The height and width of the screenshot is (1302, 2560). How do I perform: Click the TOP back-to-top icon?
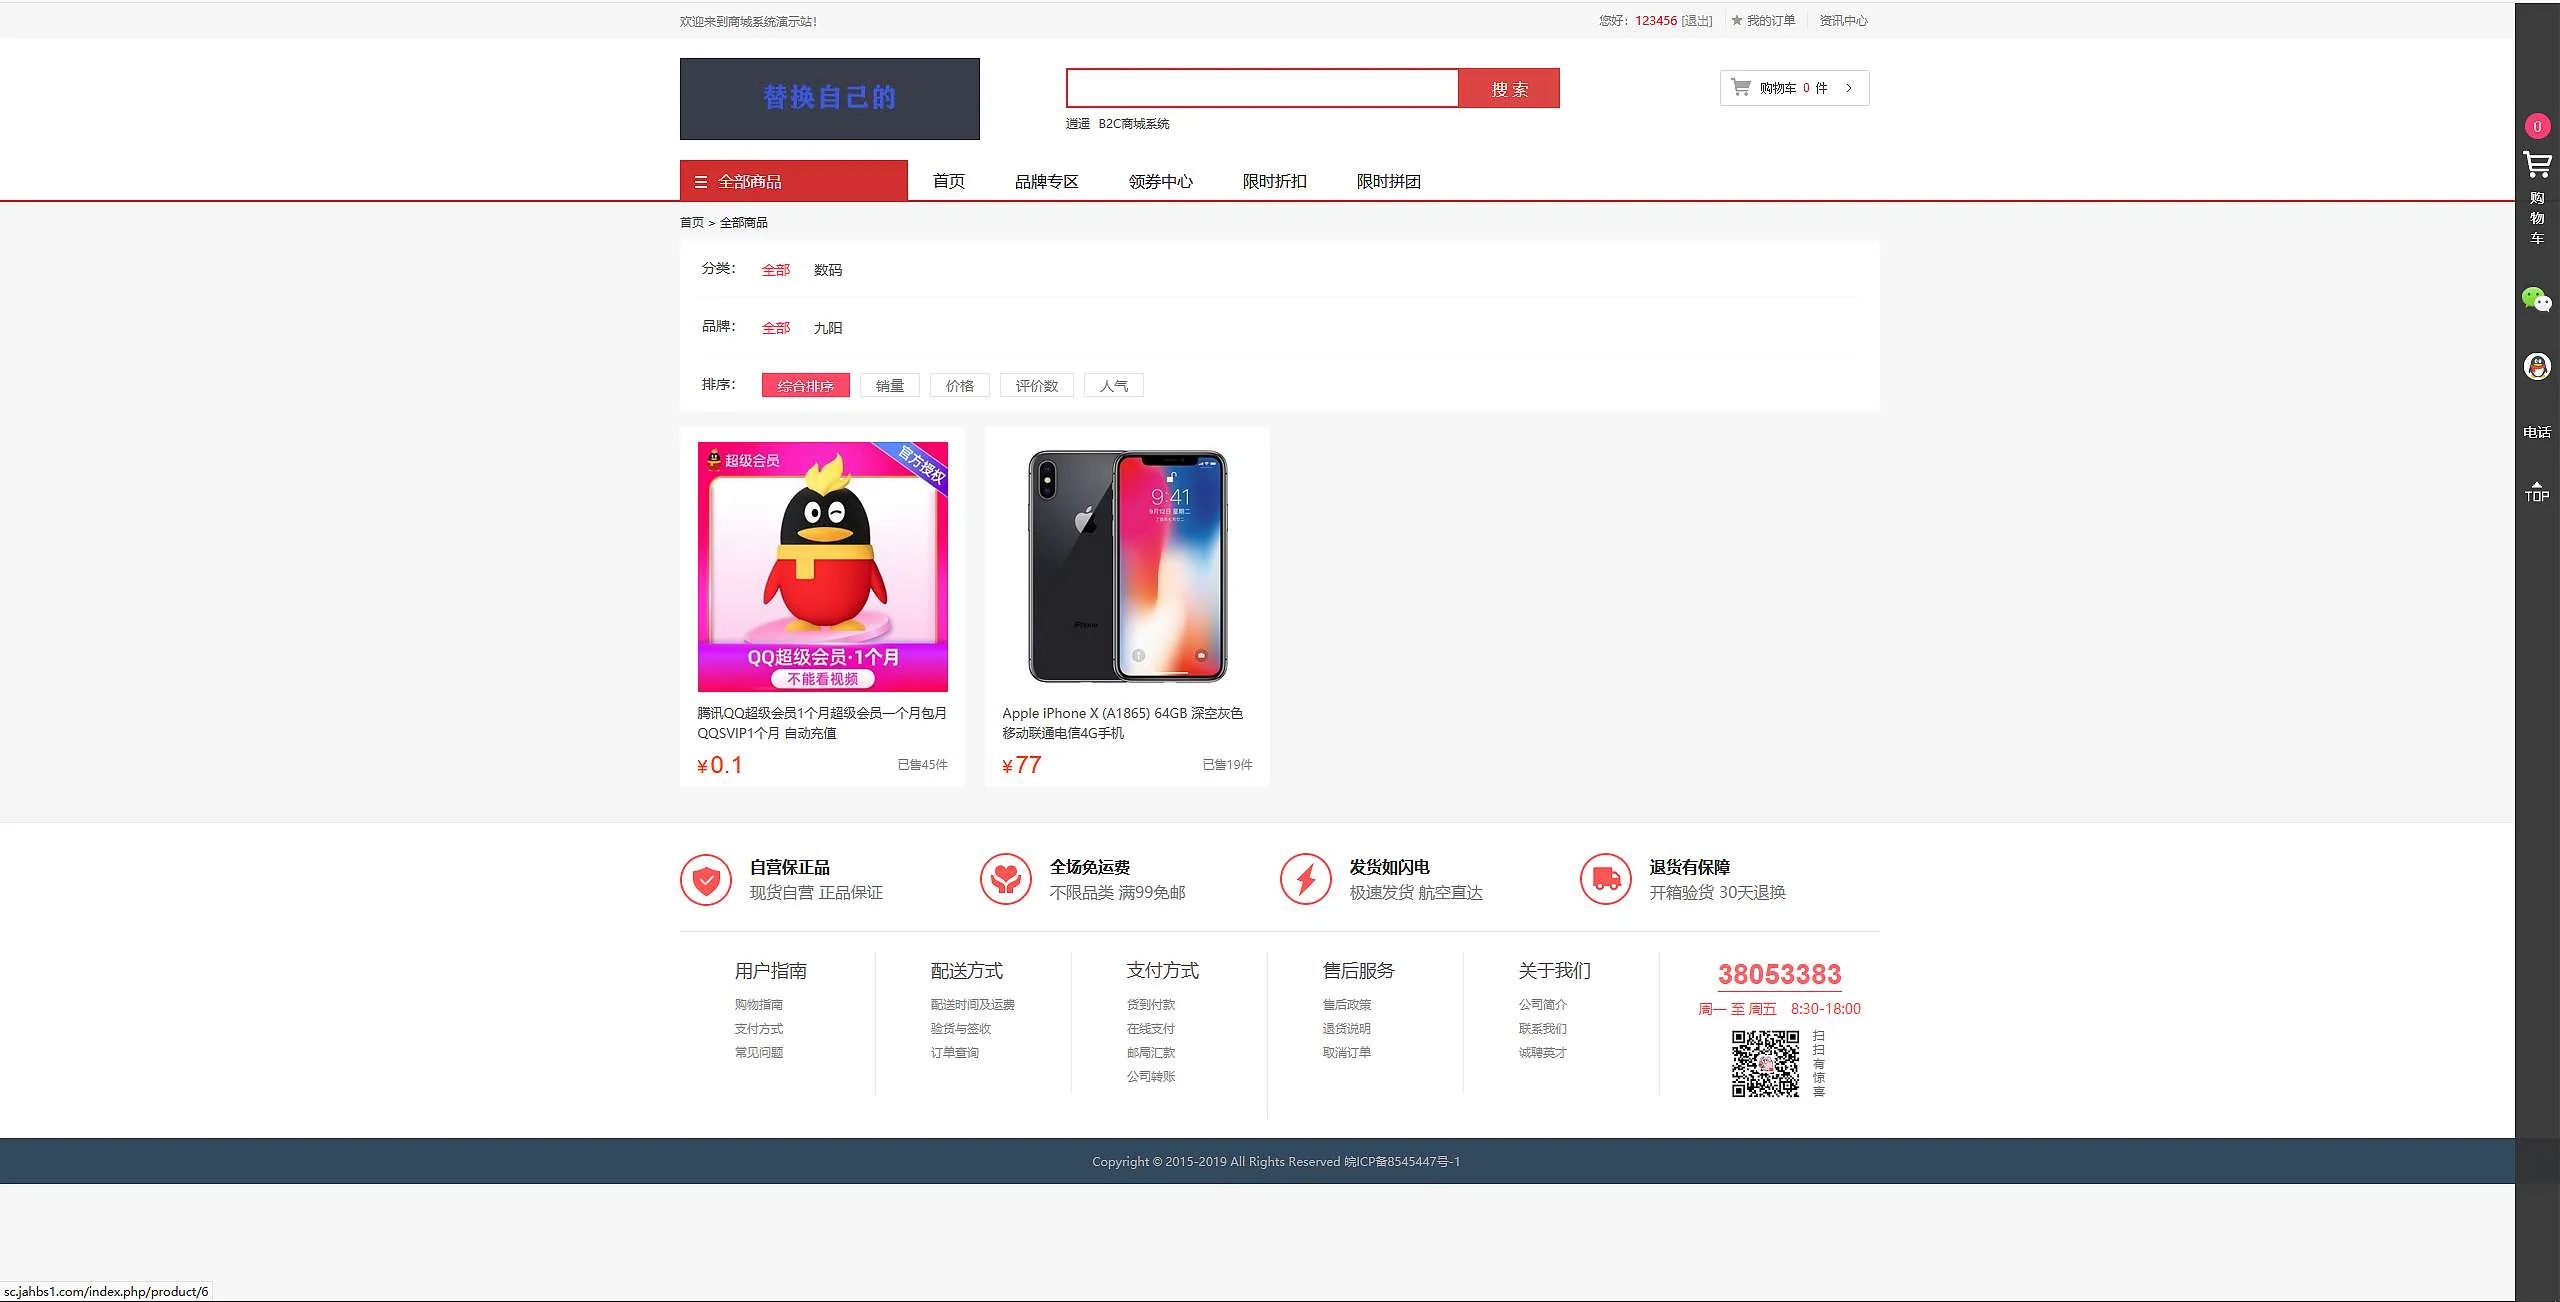2536,491
